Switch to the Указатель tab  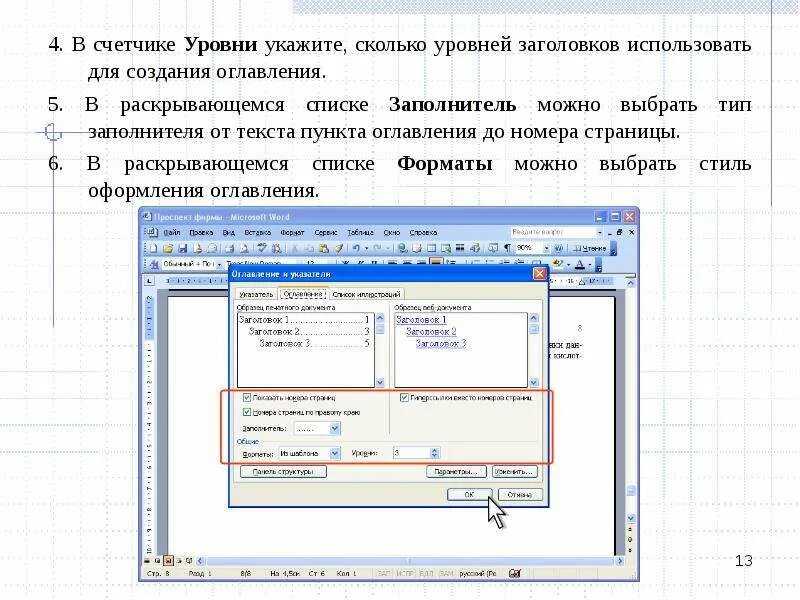pos(256,294)
